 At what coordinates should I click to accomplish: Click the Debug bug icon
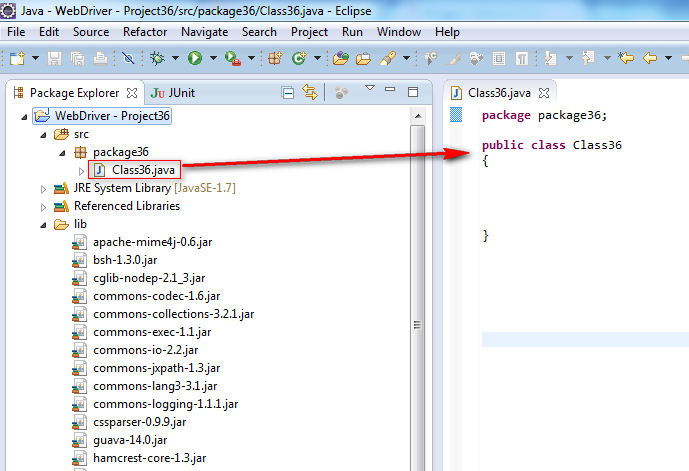tap(157, 58)
